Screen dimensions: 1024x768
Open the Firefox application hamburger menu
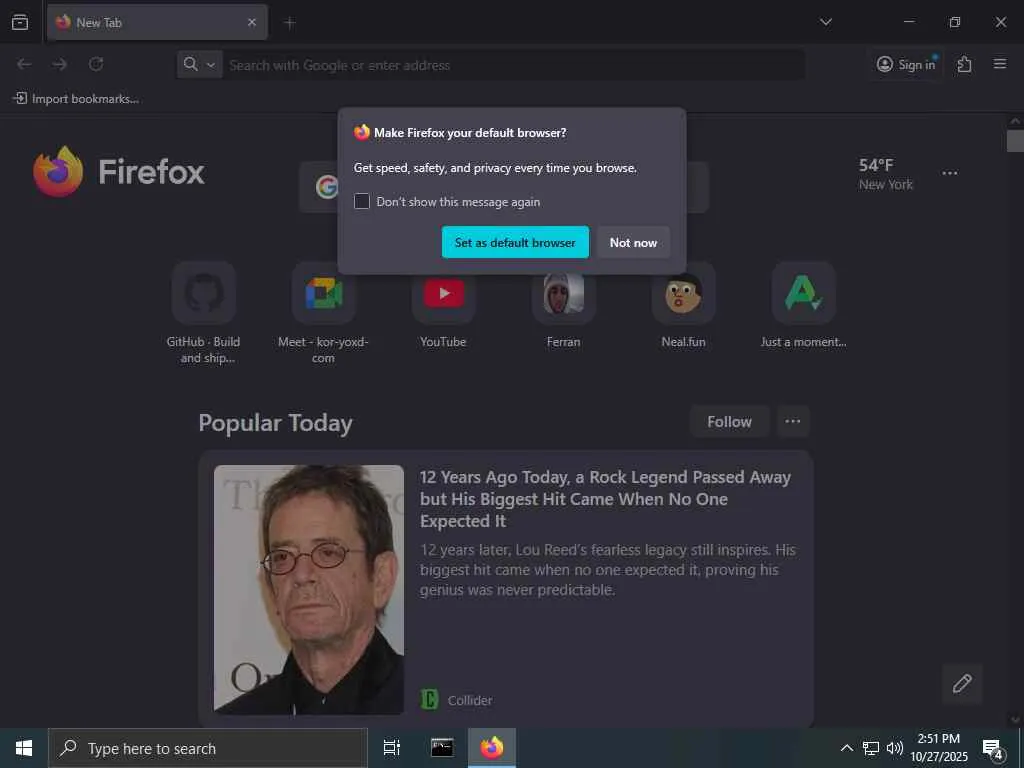[x=1000, y=64]
